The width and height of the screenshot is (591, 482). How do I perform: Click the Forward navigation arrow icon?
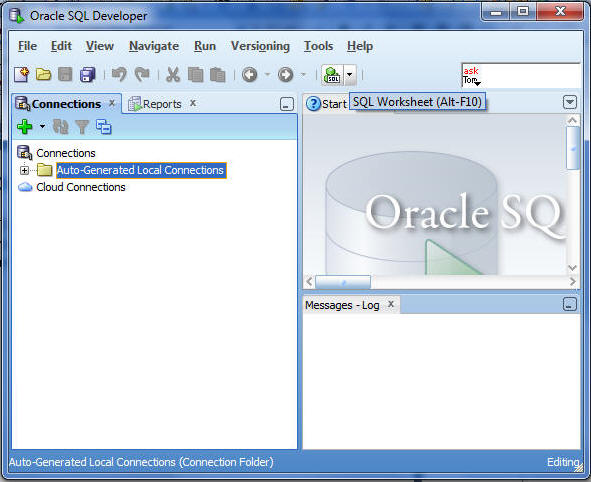(x=285, y=75)
